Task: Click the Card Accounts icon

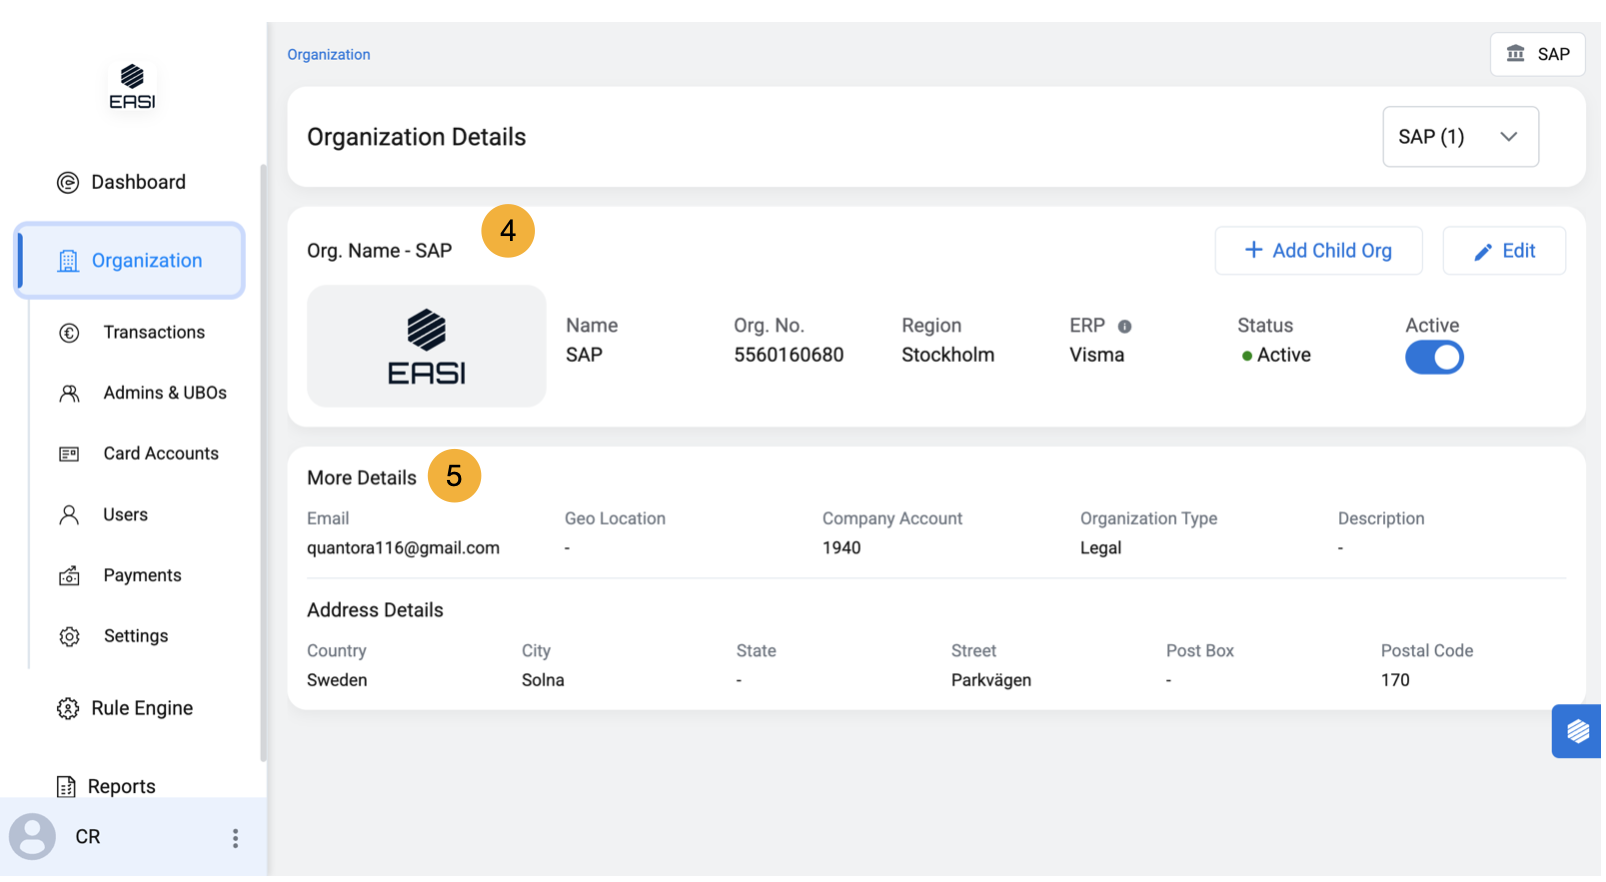Action: point(69,454)
